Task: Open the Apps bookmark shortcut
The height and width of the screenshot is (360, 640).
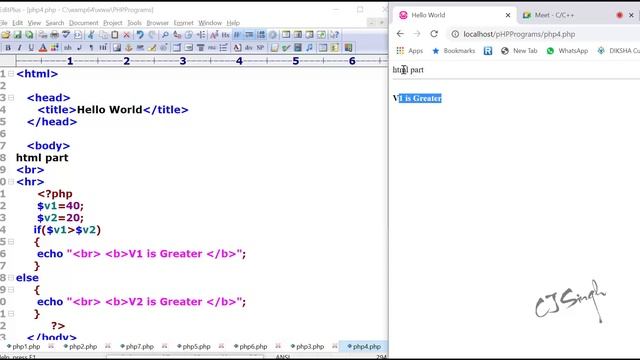Action: click(409, 51)
